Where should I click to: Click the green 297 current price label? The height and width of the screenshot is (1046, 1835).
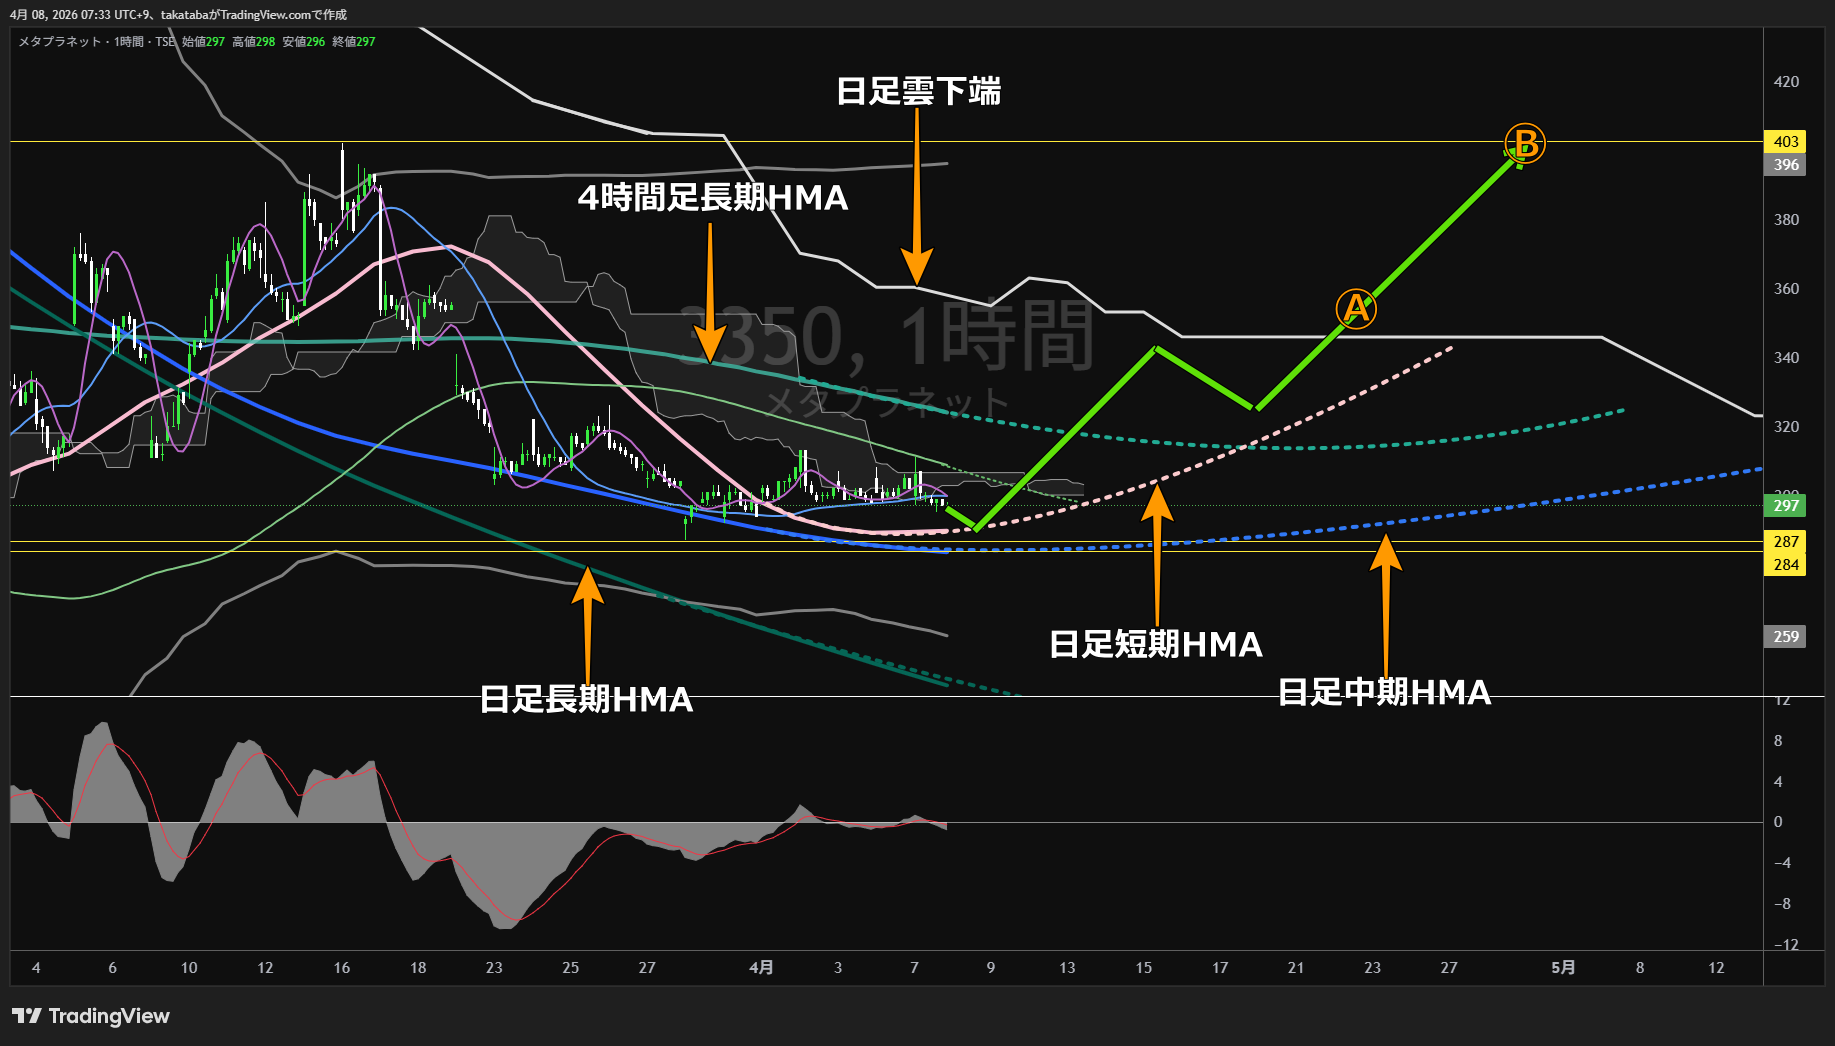[x=1786, y=506]
